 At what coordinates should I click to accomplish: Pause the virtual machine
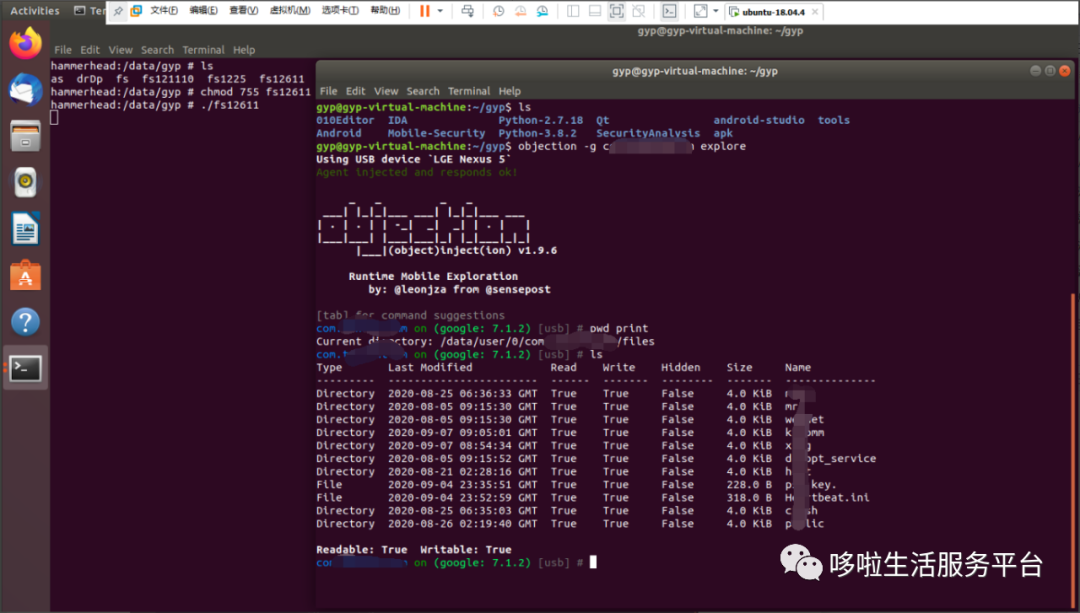click(x=424, y=11)
